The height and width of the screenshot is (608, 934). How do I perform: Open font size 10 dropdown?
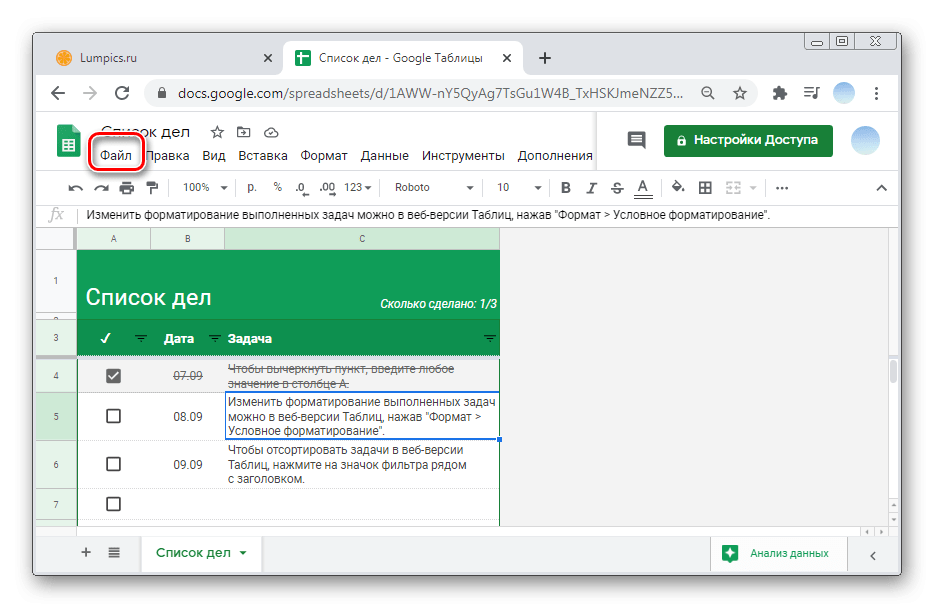519,188
